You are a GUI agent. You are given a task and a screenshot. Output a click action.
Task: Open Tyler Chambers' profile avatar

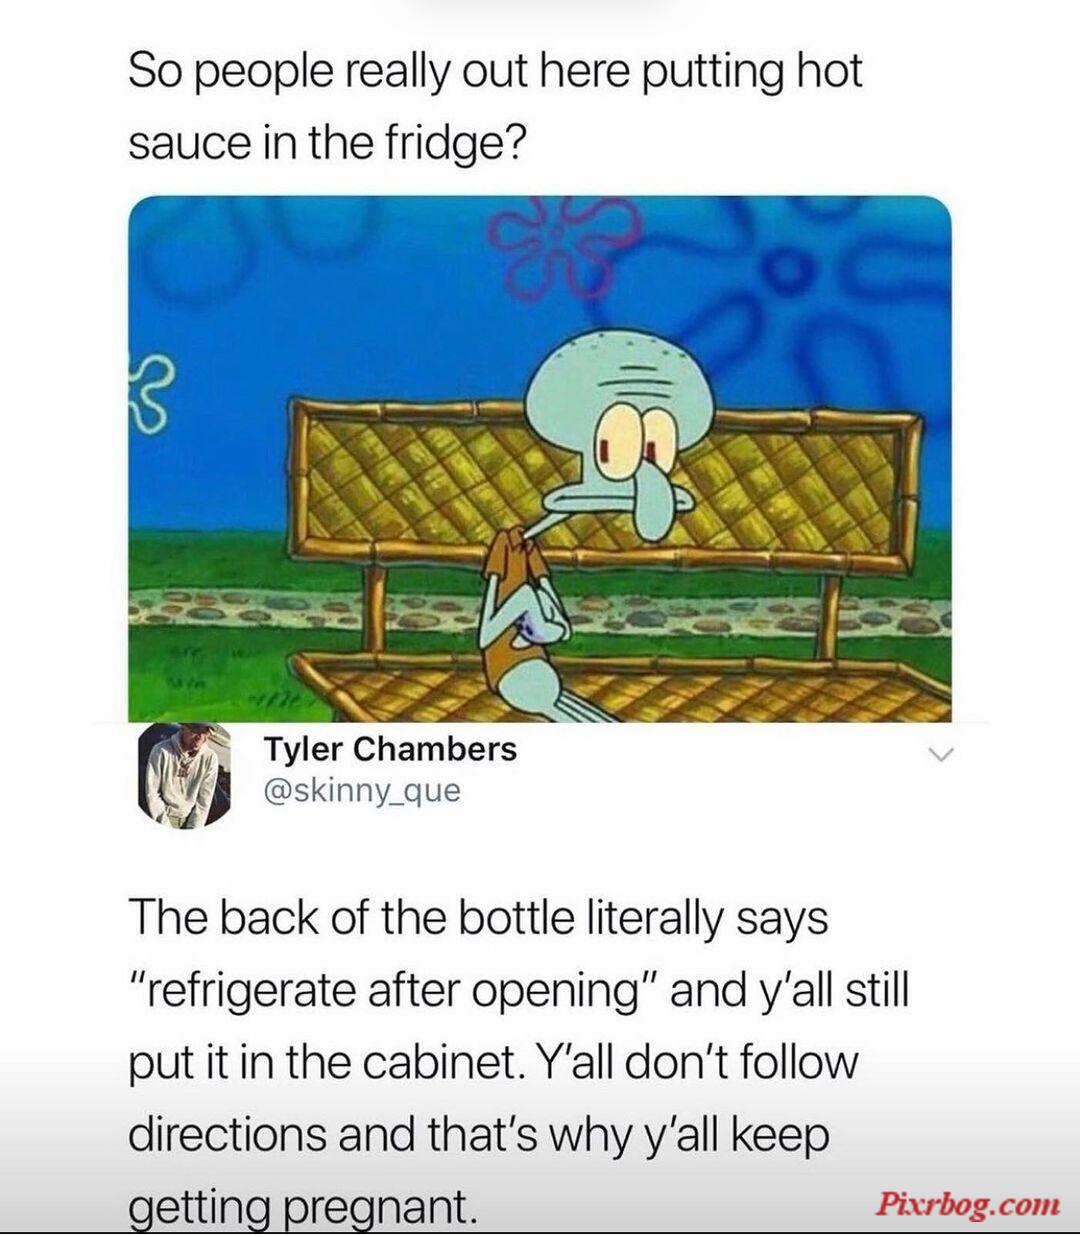click(x=183, y=776)
